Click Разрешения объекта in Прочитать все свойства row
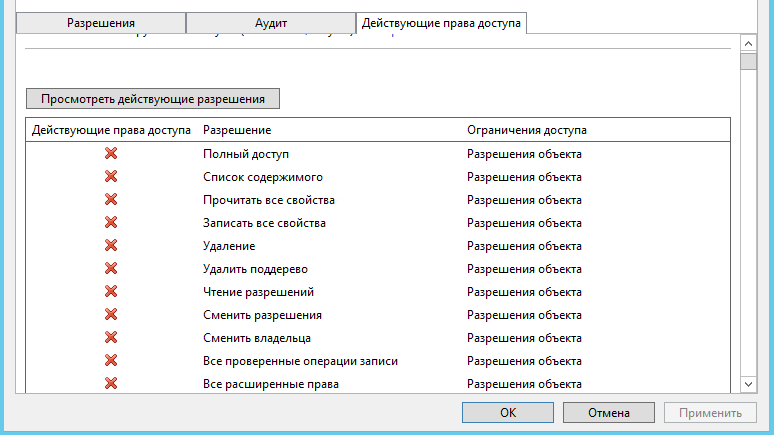This screenshot has width=774, height=435. (524, 200)
